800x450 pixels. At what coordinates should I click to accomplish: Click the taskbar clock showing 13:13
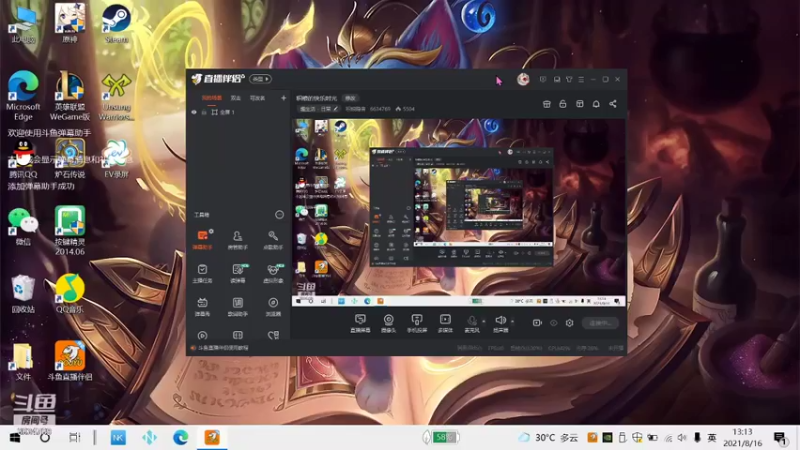tap(742, 437)
